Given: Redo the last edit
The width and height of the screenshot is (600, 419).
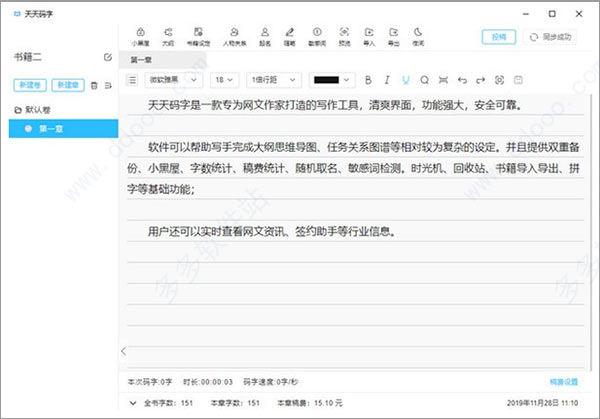Looking at the screenshot, I should pos(481,80).
